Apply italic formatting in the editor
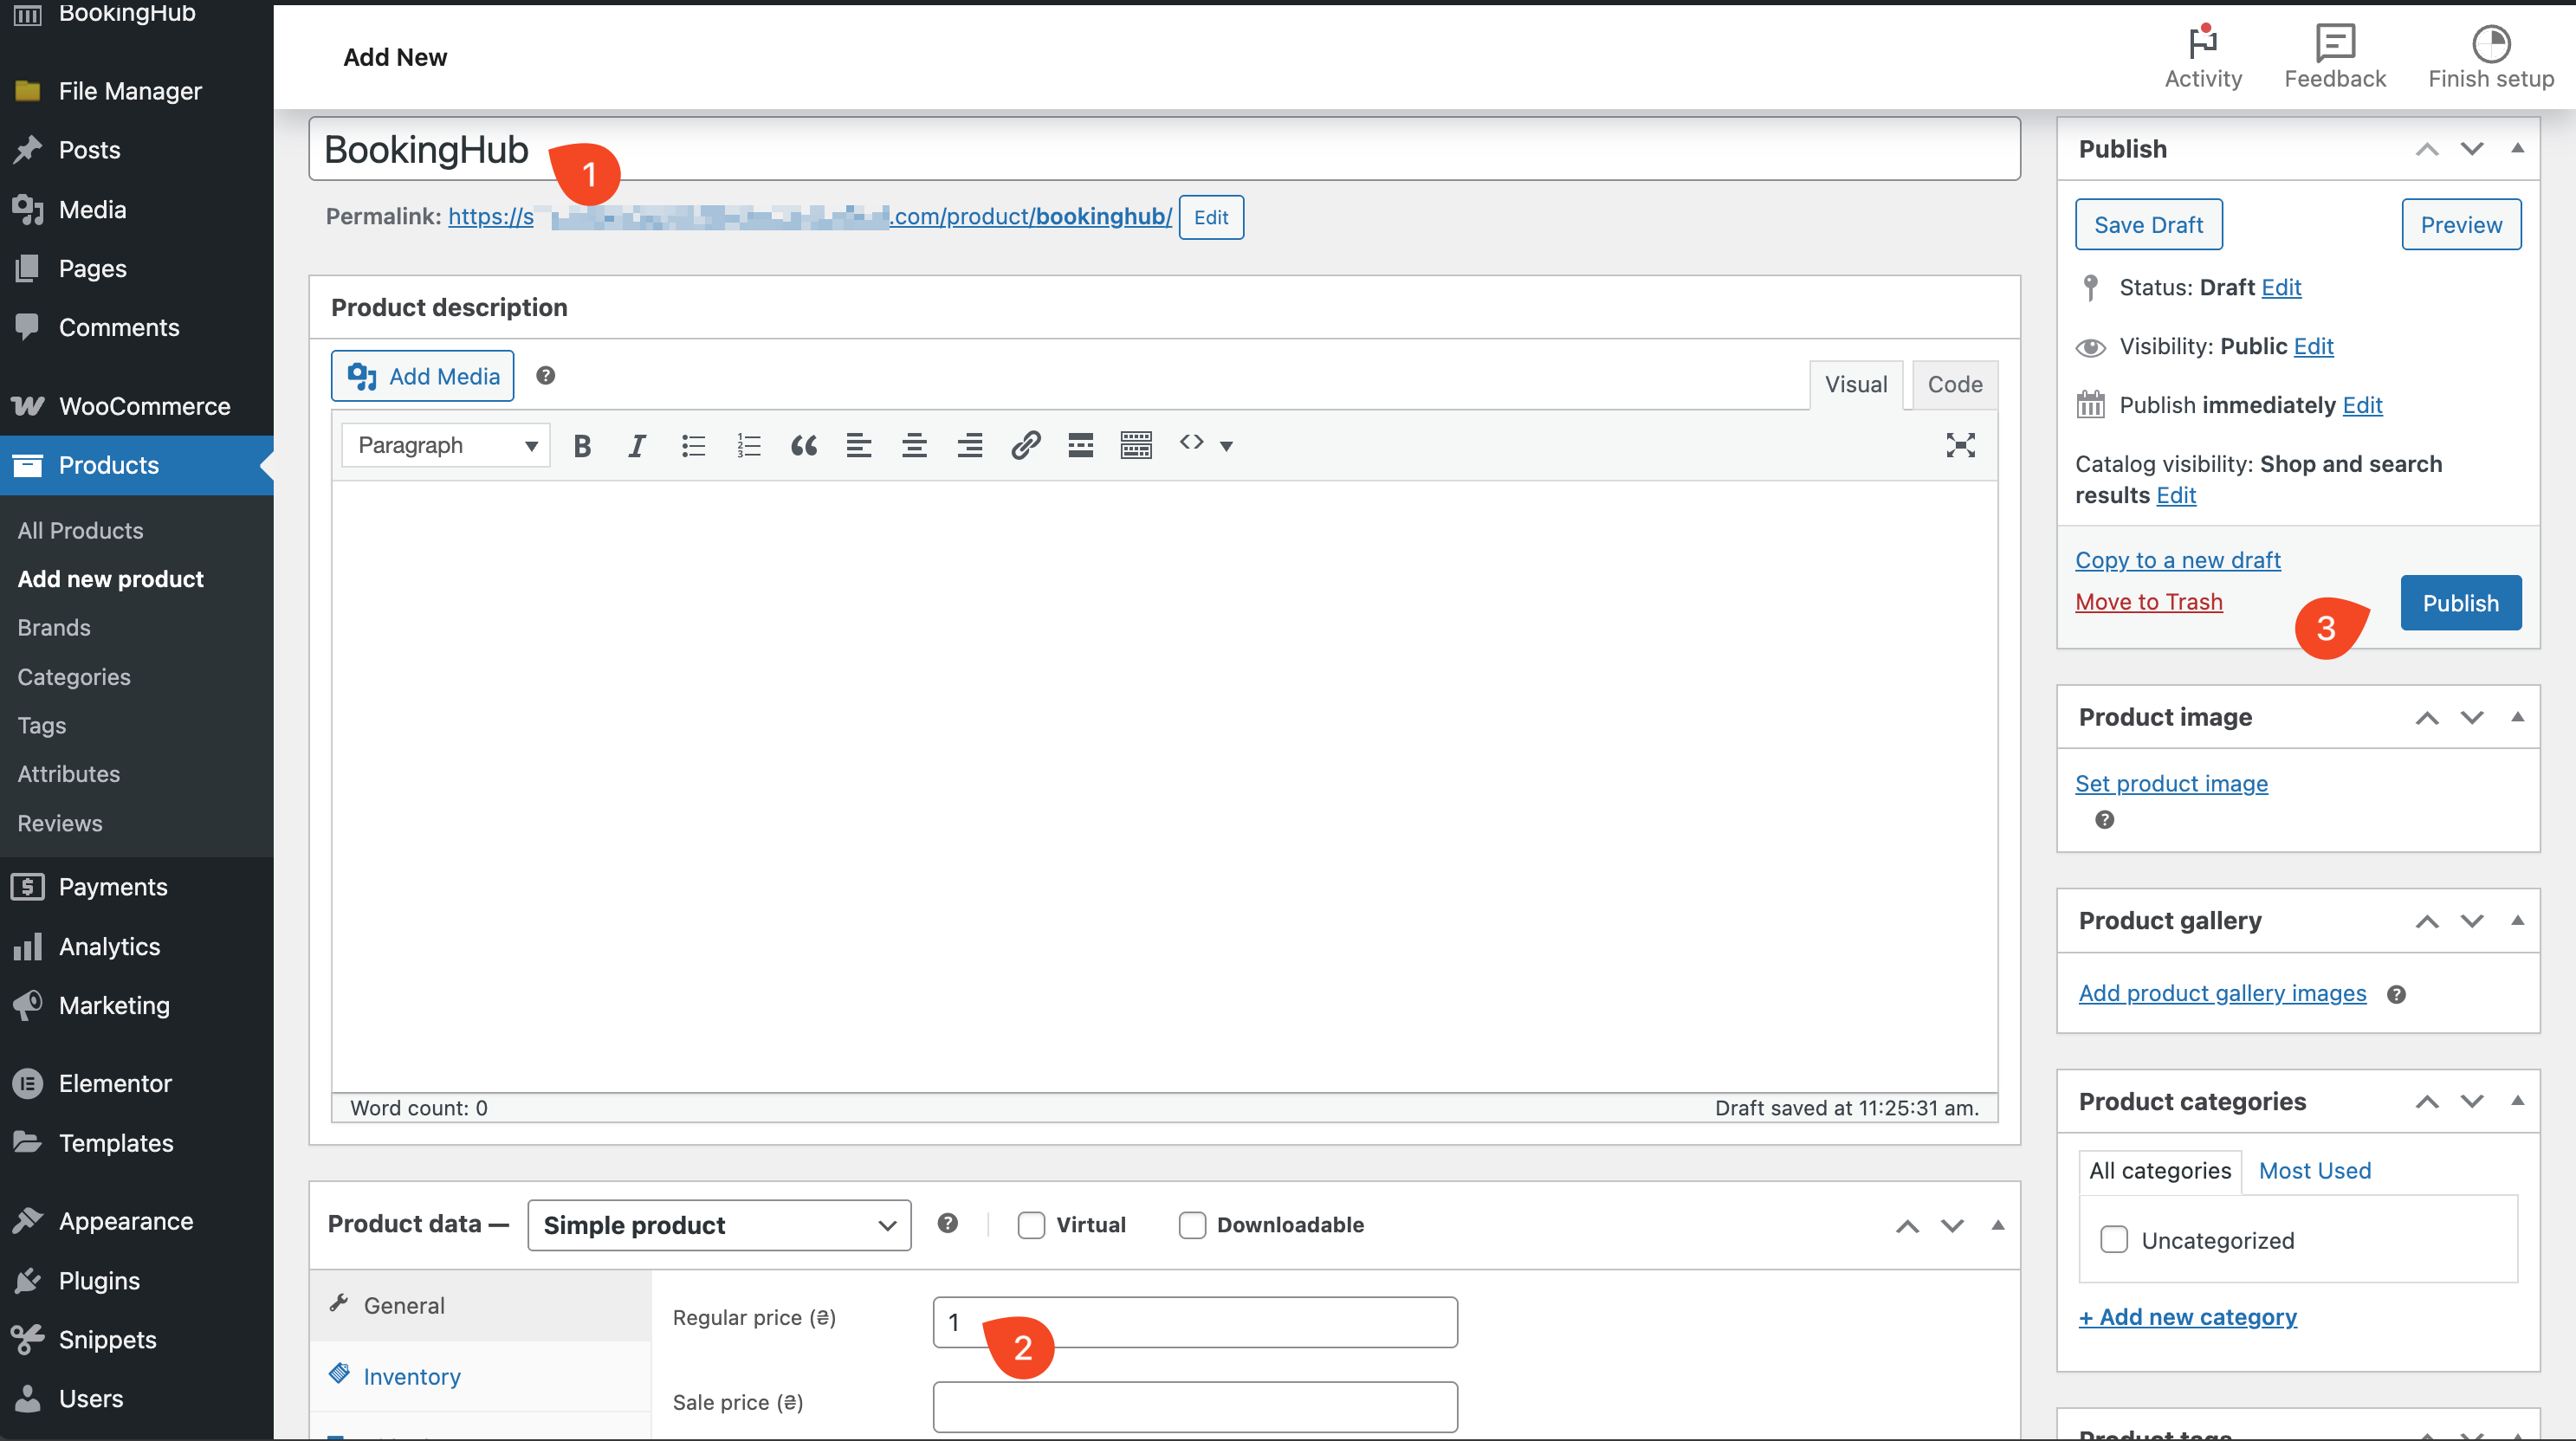Image resolution: width=2576 pixels, height=1441 pixels. (x=637, y=445)
